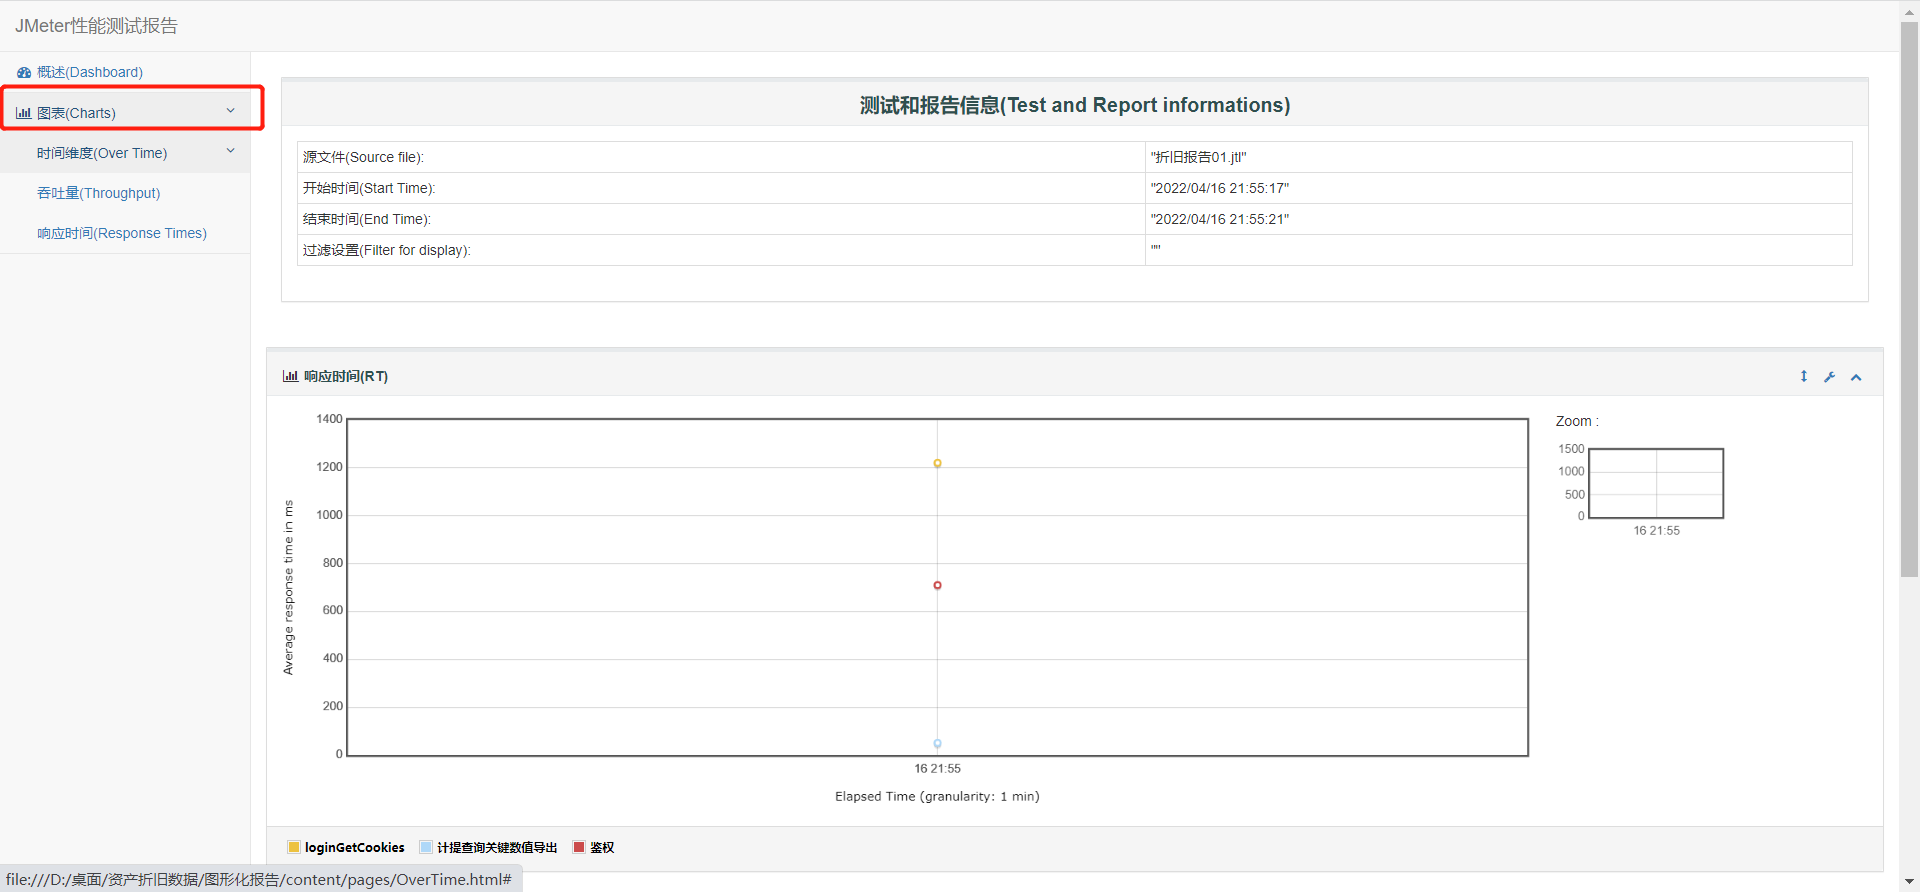Click the 源文件(Source file) label cell
The image size is (1920, 892).
721,157
